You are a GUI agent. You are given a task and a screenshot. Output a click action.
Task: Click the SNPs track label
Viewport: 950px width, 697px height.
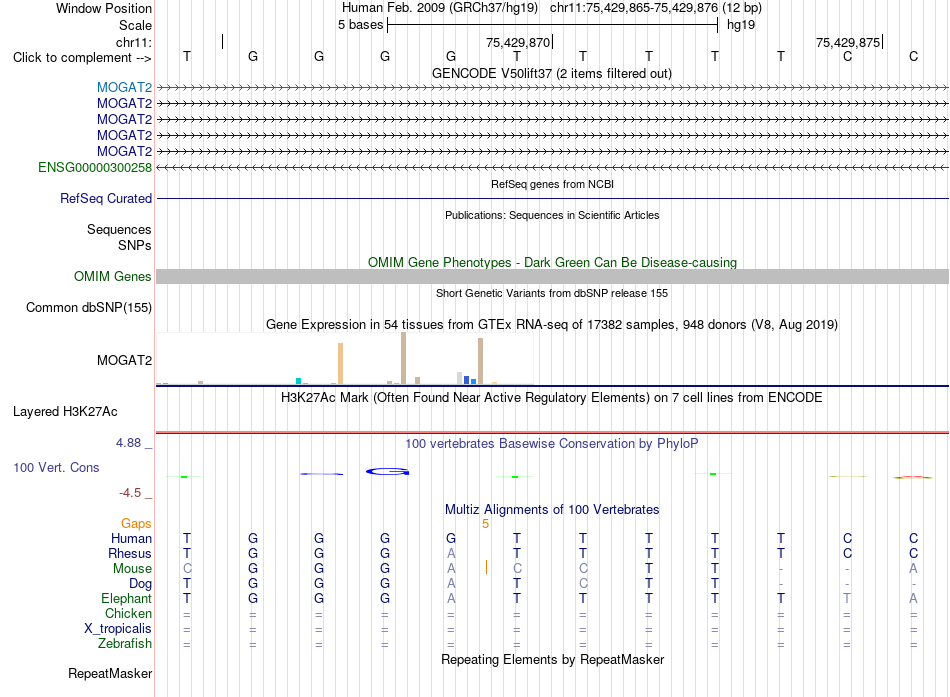135,245
